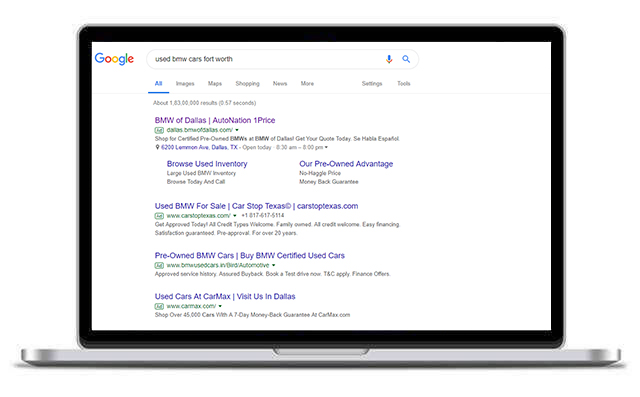Click the Ad badge next to www.carstoptexas.com
This screenshot has height=397, width=640.
159,216
